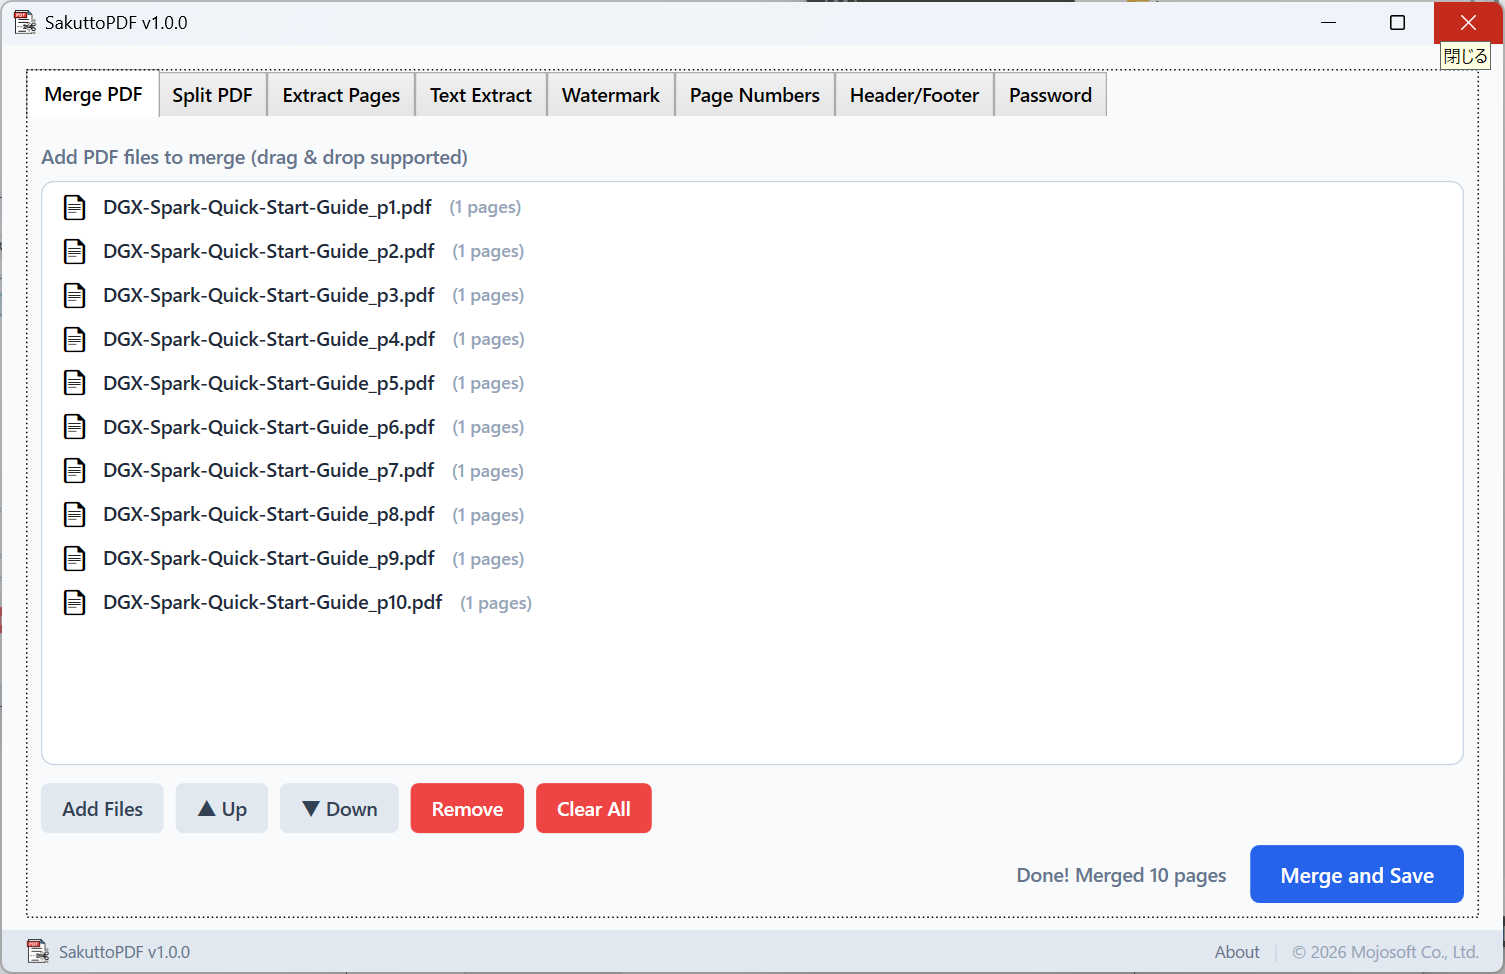
Task: Click the SakuttoPDF logo in the title bar
Action: pos(24,22)
